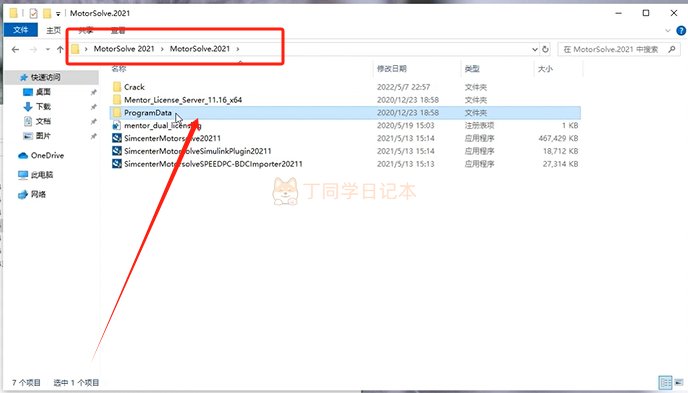Click the SimcenterMotorsolveSPEEDPC-BDCImporter20211 file name
The width and height of the screenshot is (688, 393).
click(213, 164)
